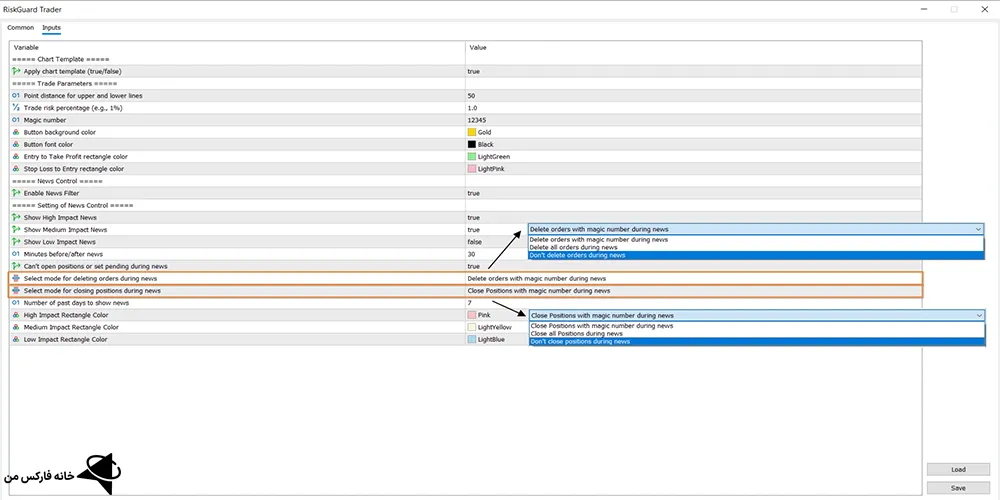Toggle the true value of Apply chart template
Screen dimensions: 1000x500
pyautogui.click(x=473, y=71)
